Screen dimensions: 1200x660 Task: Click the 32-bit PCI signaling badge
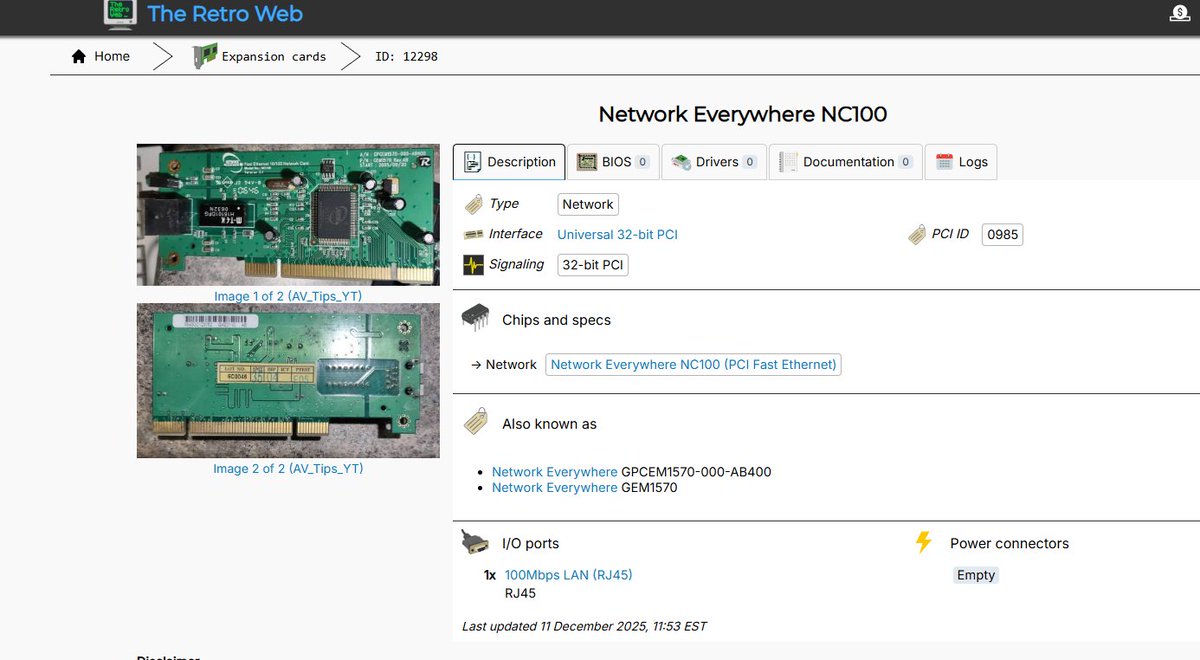pos(593,265)
